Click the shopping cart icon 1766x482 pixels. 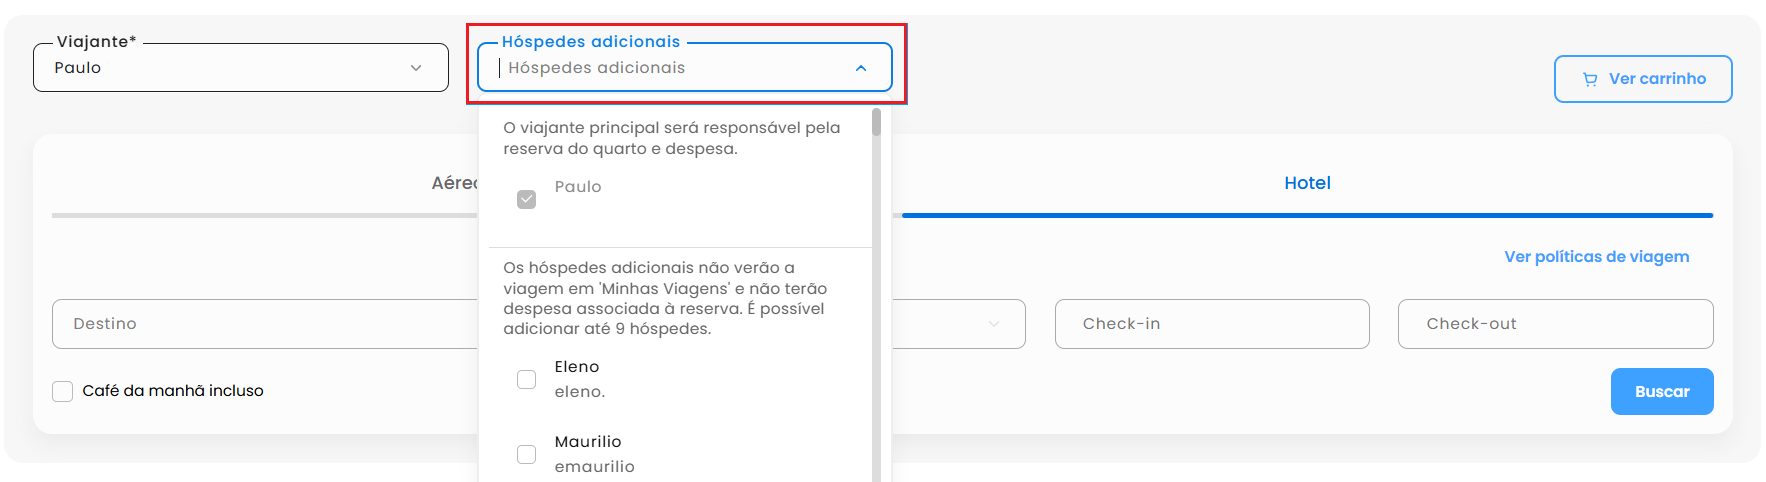pyautogui.click(x=1590, y=79)
